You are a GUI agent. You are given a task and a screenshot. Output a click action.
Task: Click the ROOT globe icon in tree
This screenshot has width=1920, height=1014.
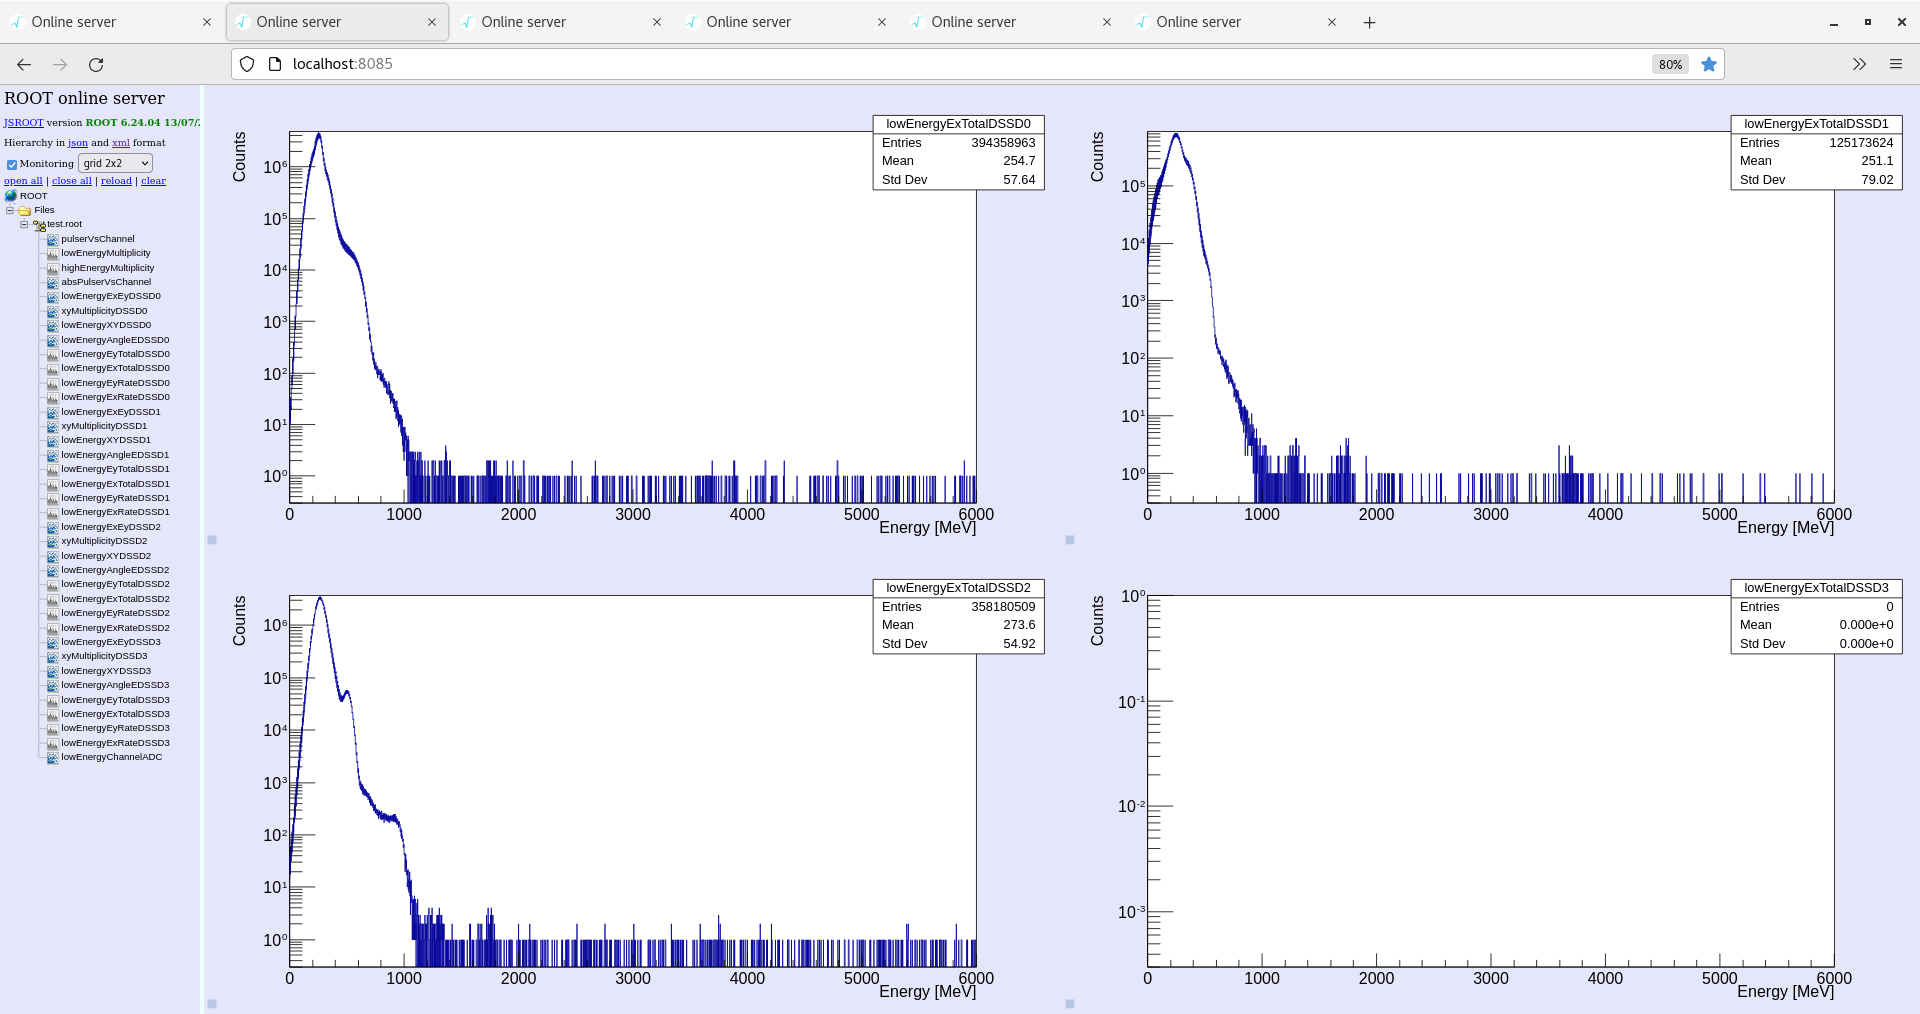click(x=11, y=196)
